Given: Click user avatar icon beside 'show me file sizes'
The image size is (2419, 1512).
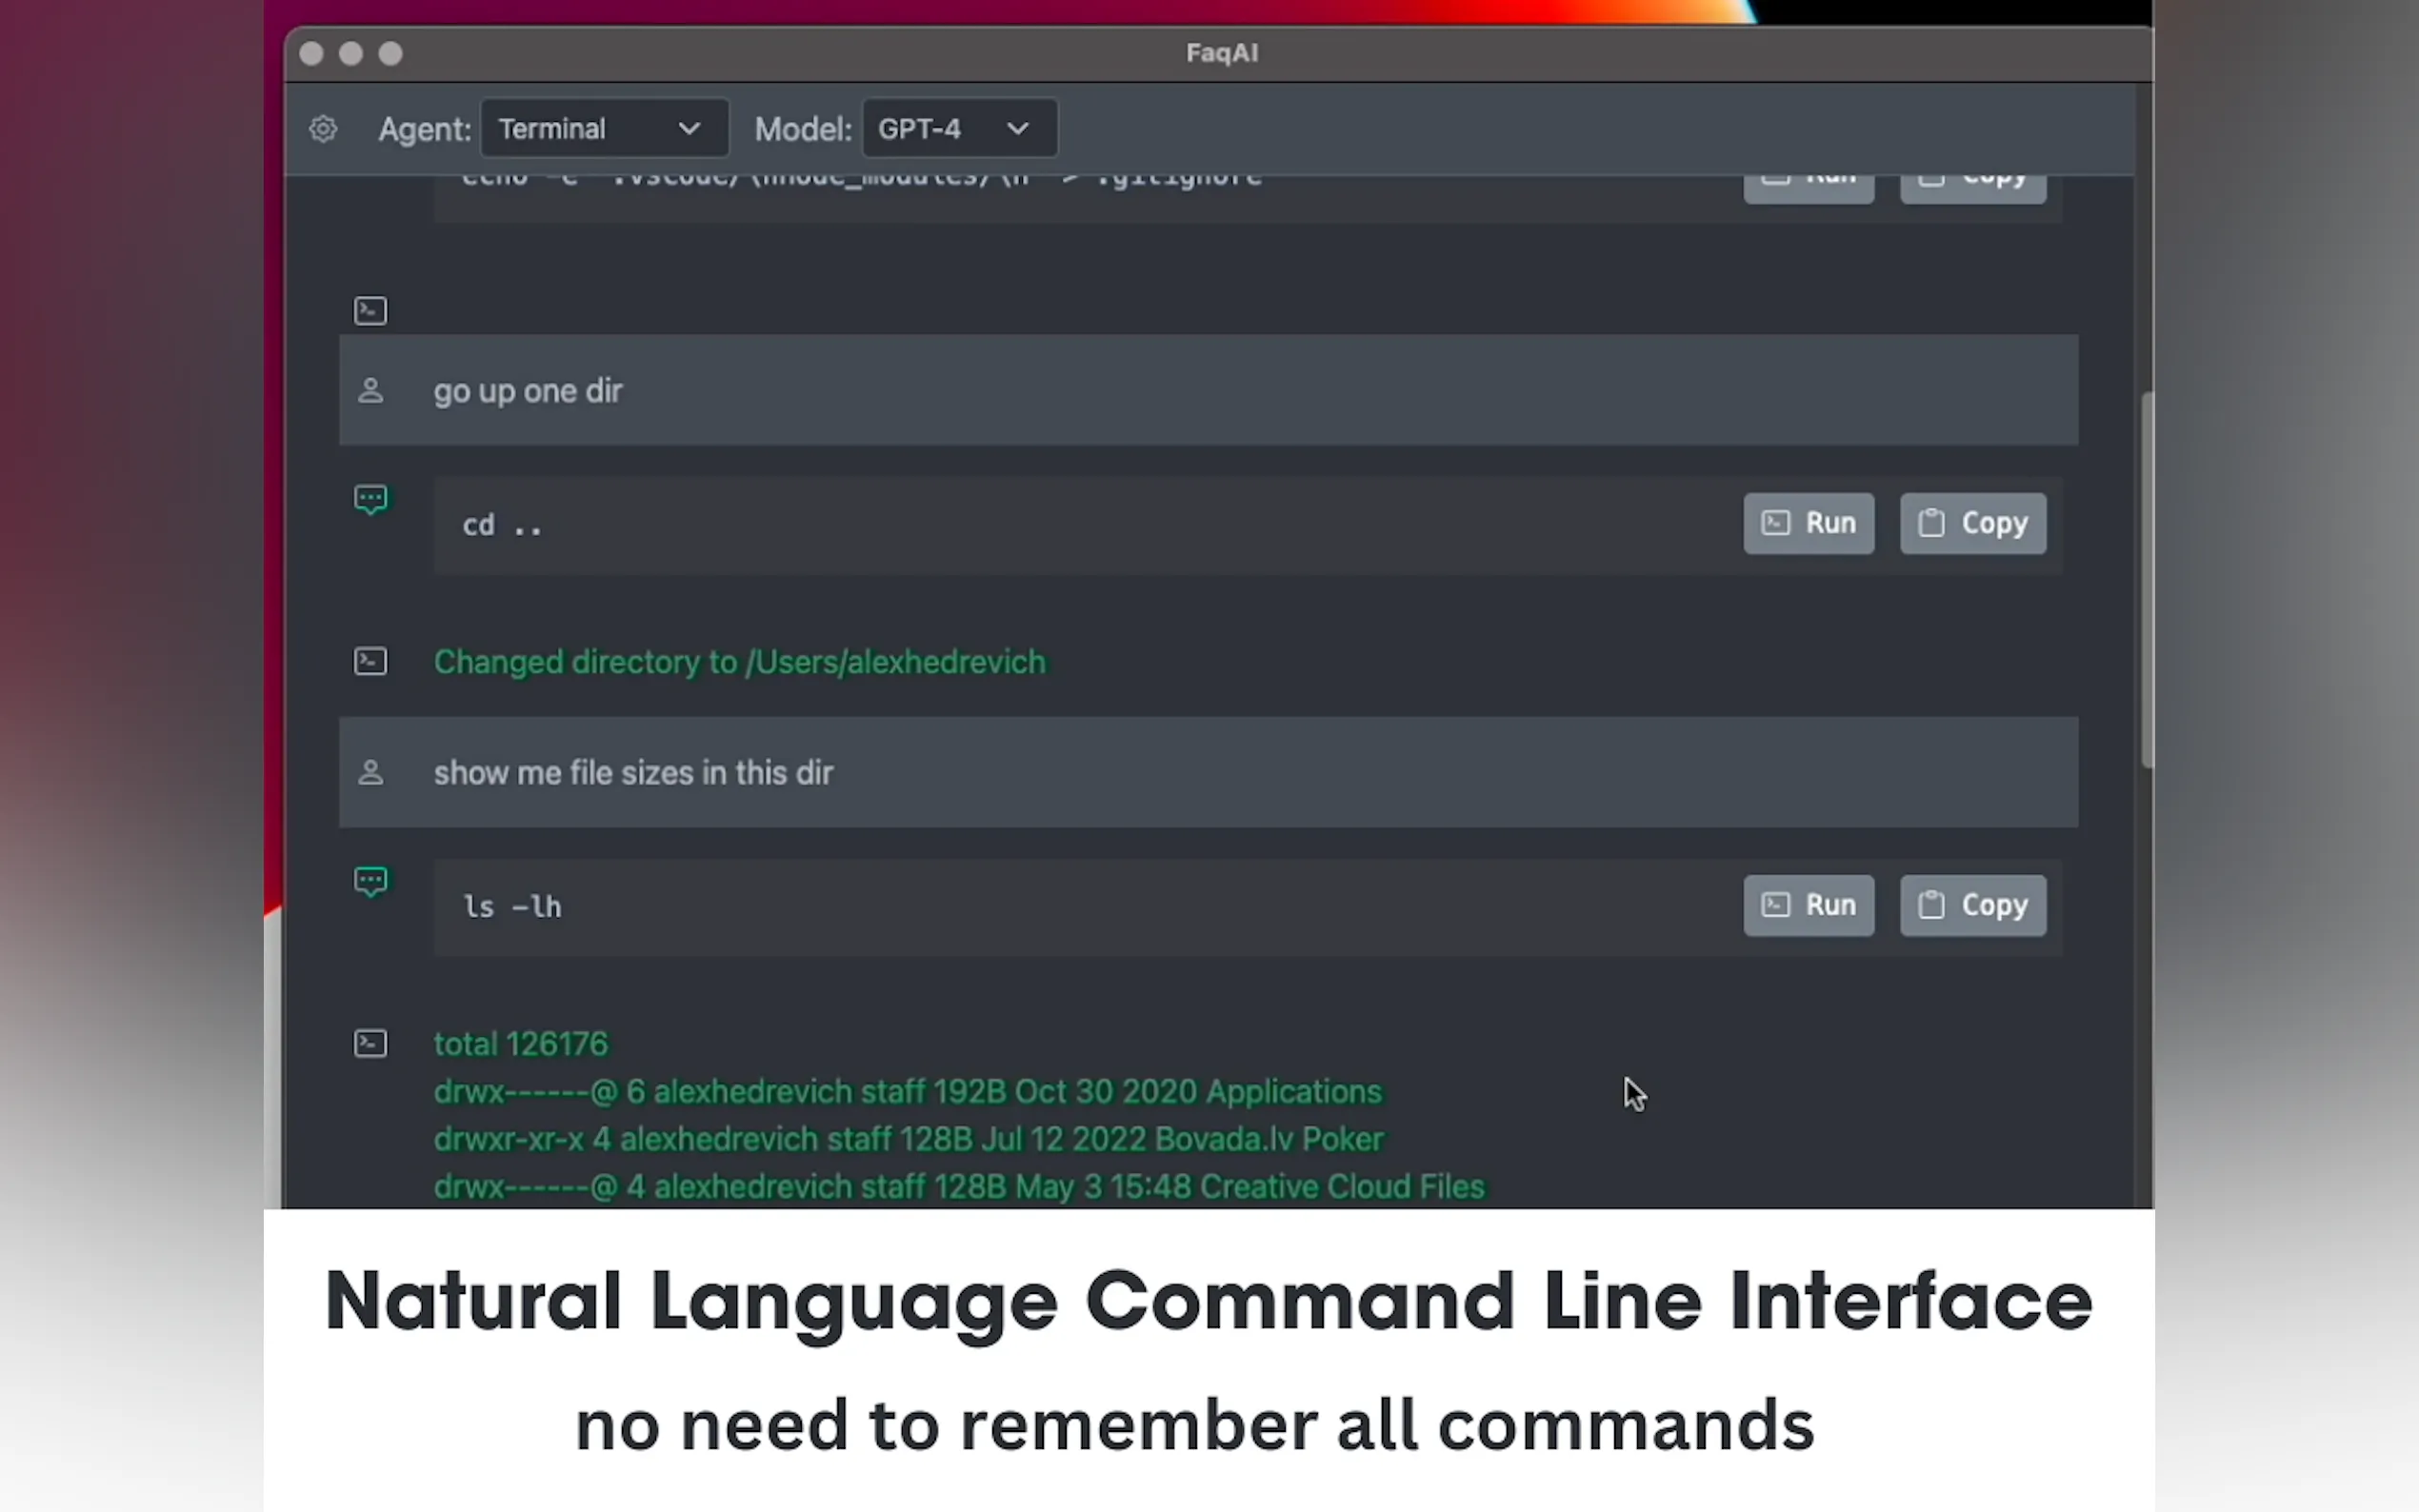Looking at the screenshot, I should 370,773.
